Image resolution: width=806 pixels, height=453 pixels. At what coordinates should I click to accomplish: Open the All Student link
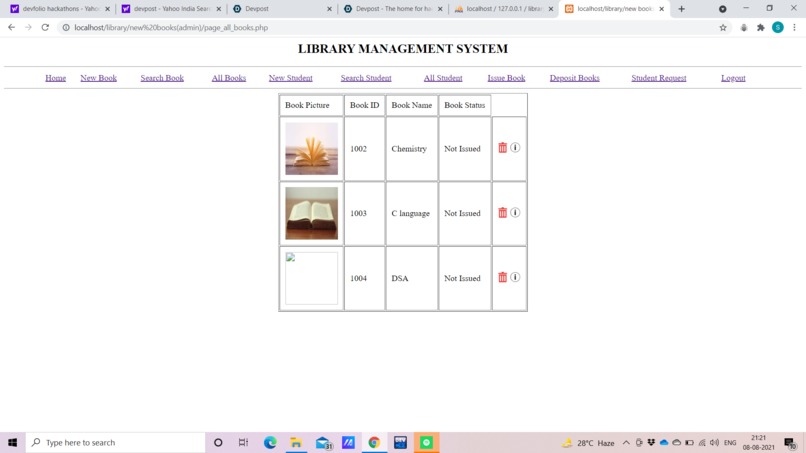pyautogui.click(x=443, y=78)
